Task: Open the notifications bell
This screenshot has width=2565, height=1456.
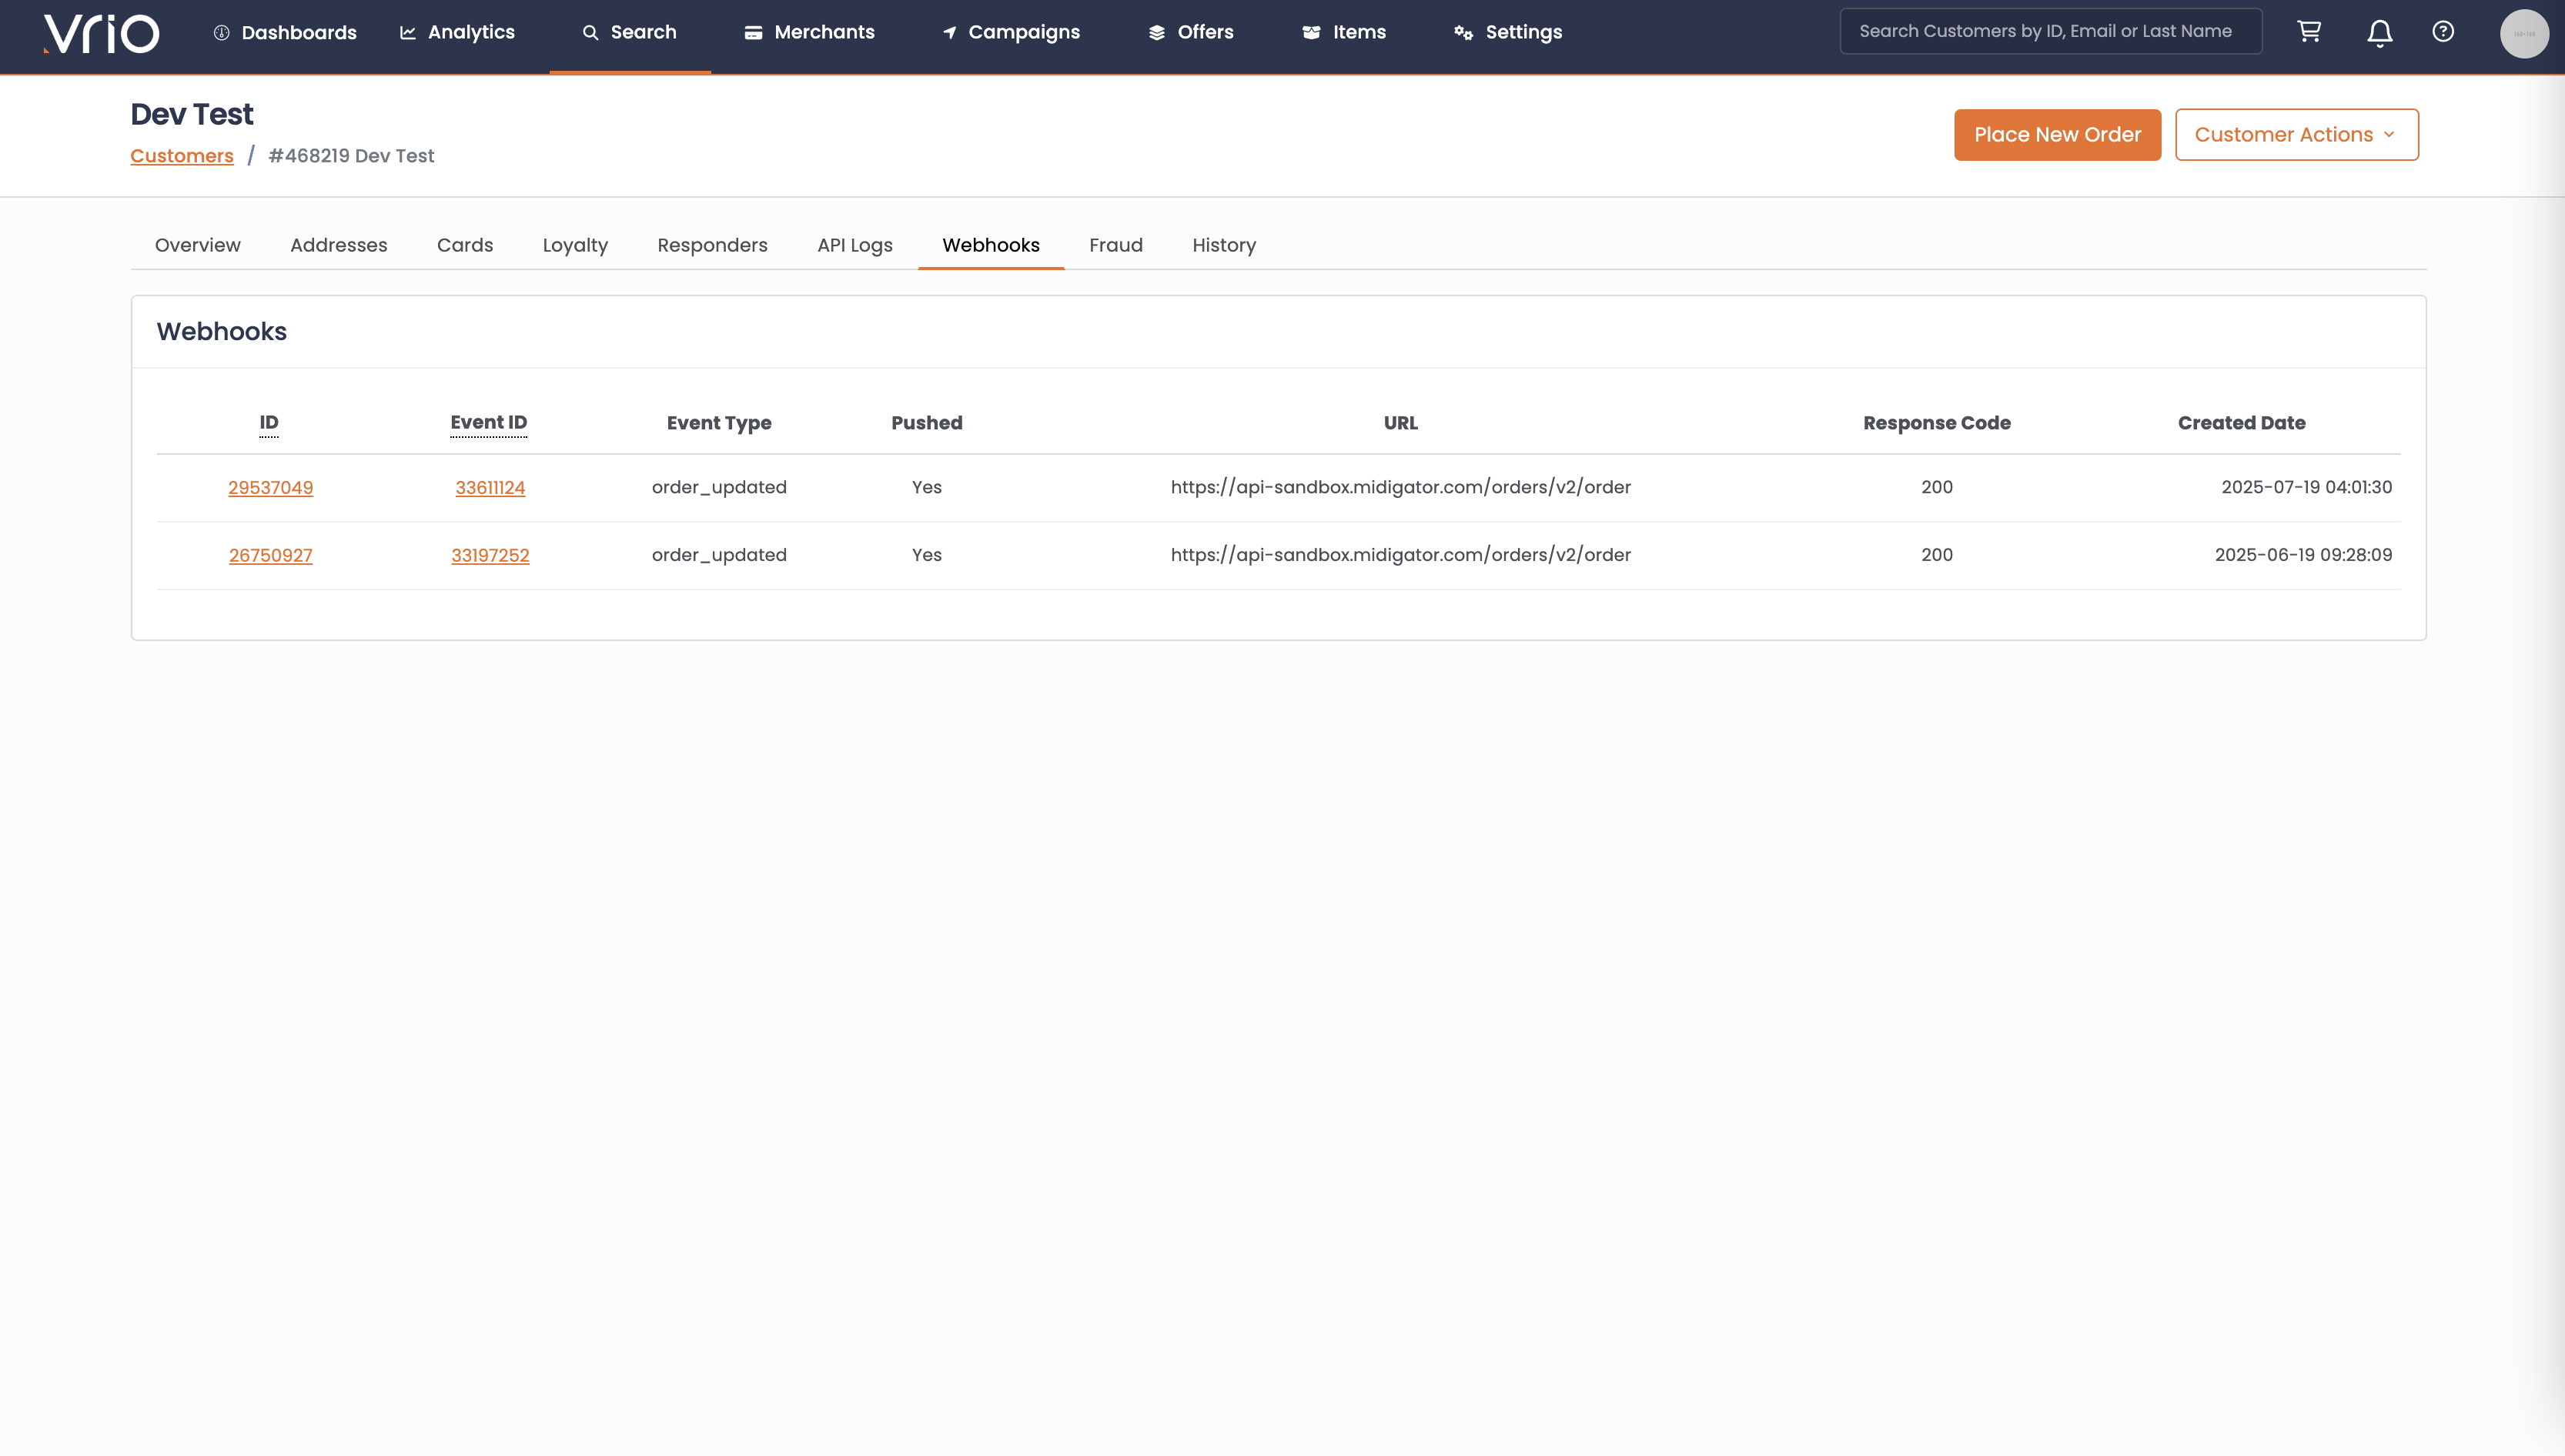Action: [2380, 33]
